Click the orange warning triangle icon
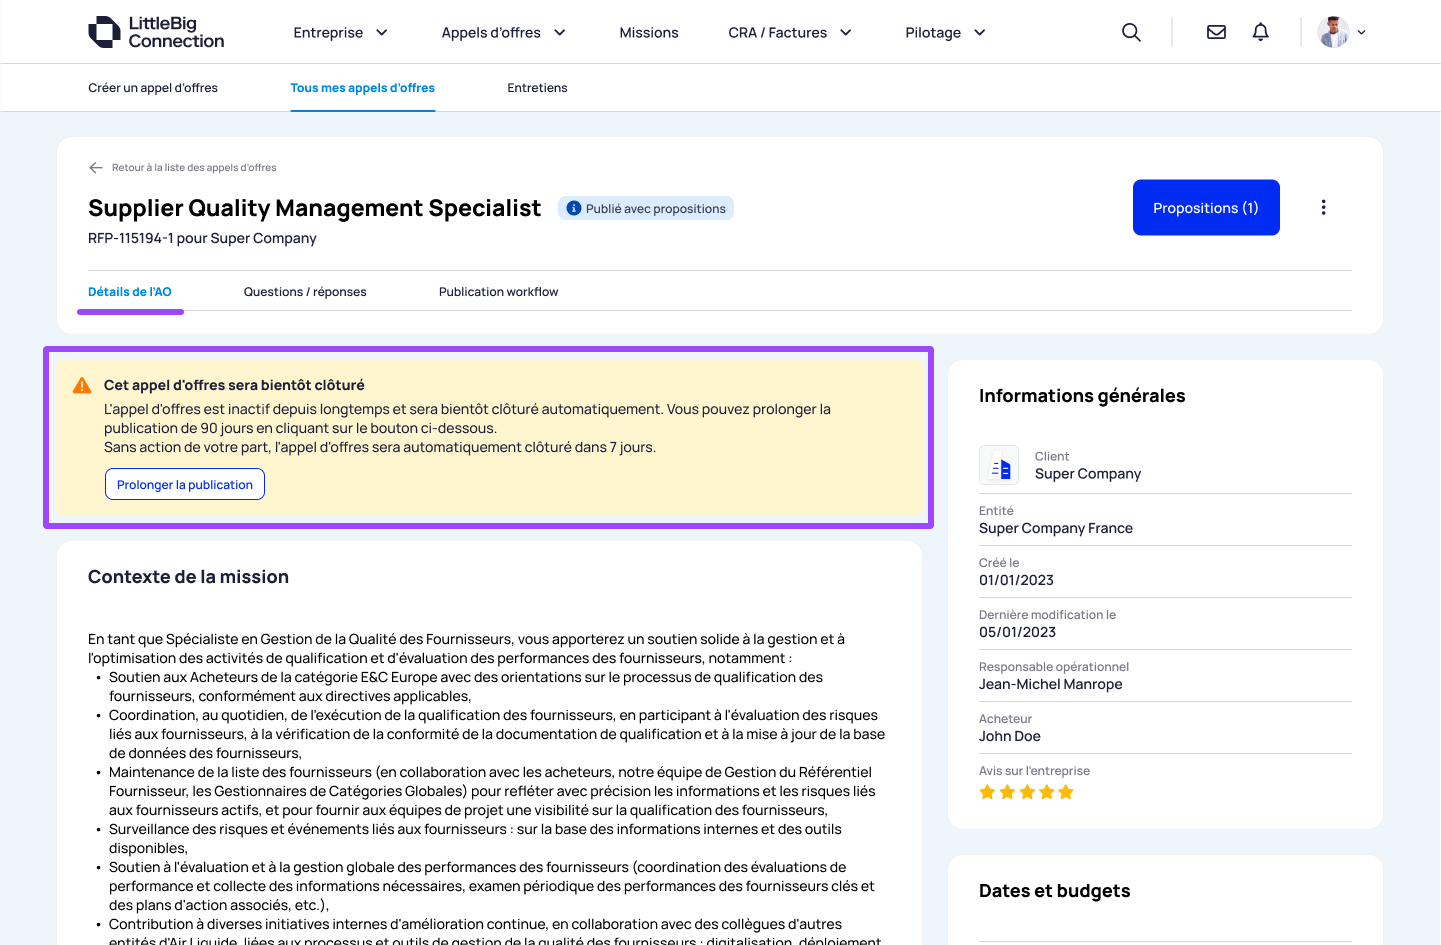Viewport: 1441px width, 945px height. pyautogui.click(x=83, y=385)
